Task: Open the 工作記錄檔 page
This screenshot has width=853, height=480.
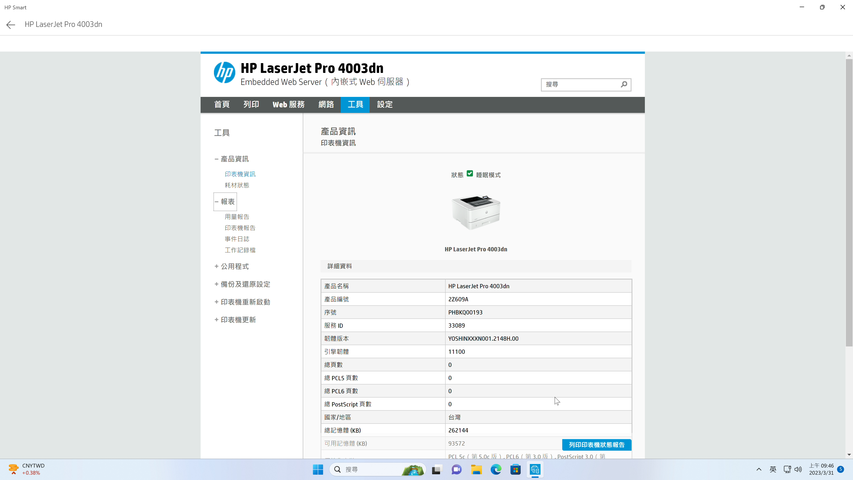Action: click(240, 250)
